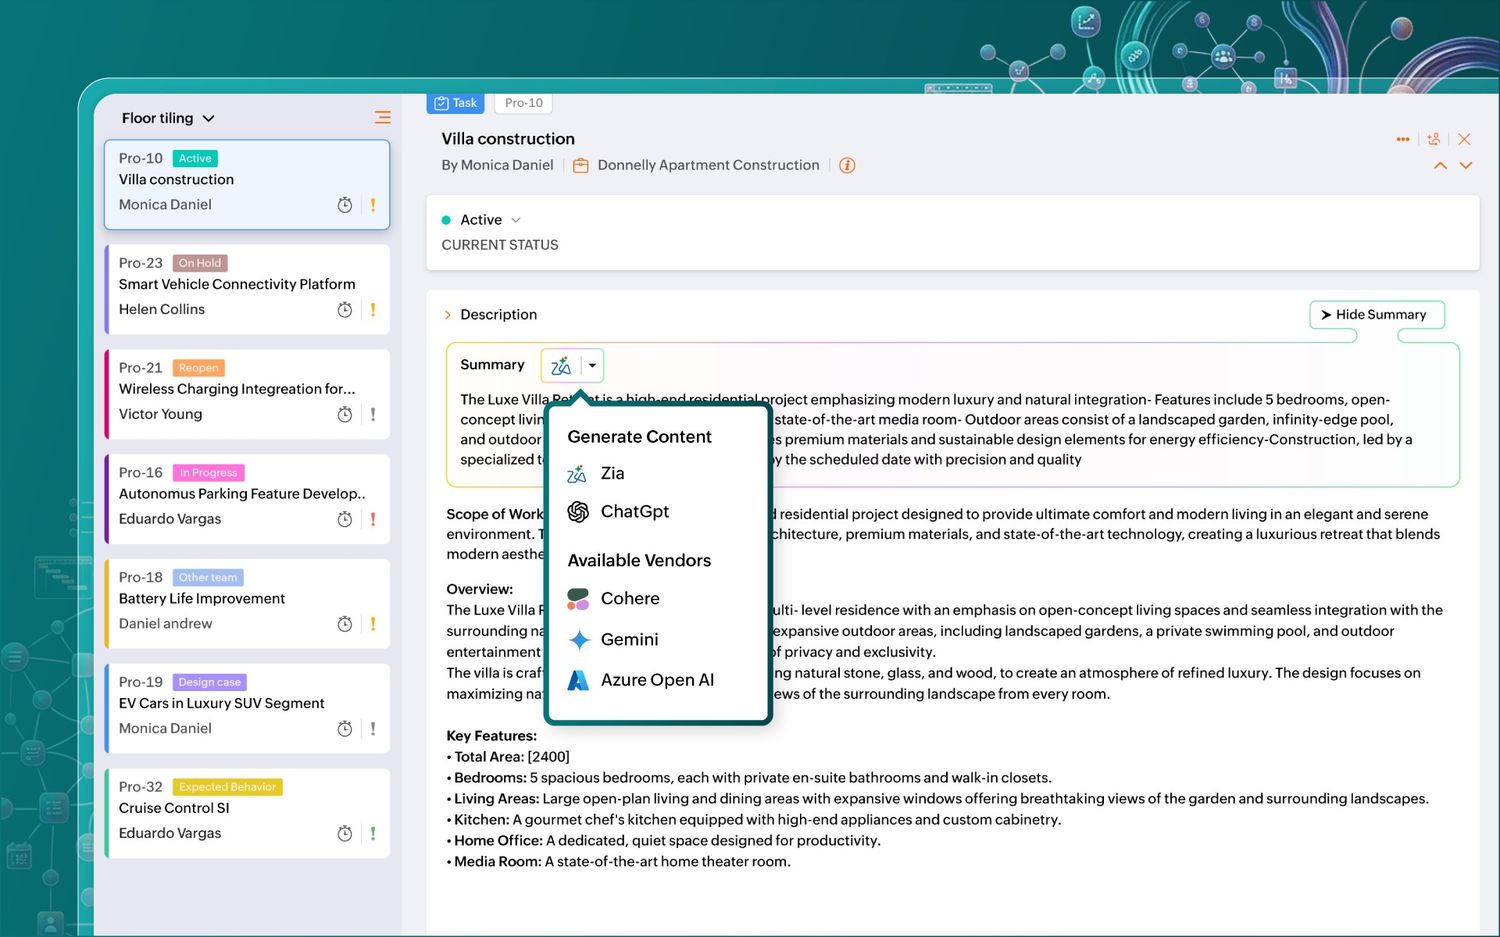The height and width of the screenshot is (937, 1500).
Task: Click the Hide Summary button
Action: click(x=1376, y=315)
